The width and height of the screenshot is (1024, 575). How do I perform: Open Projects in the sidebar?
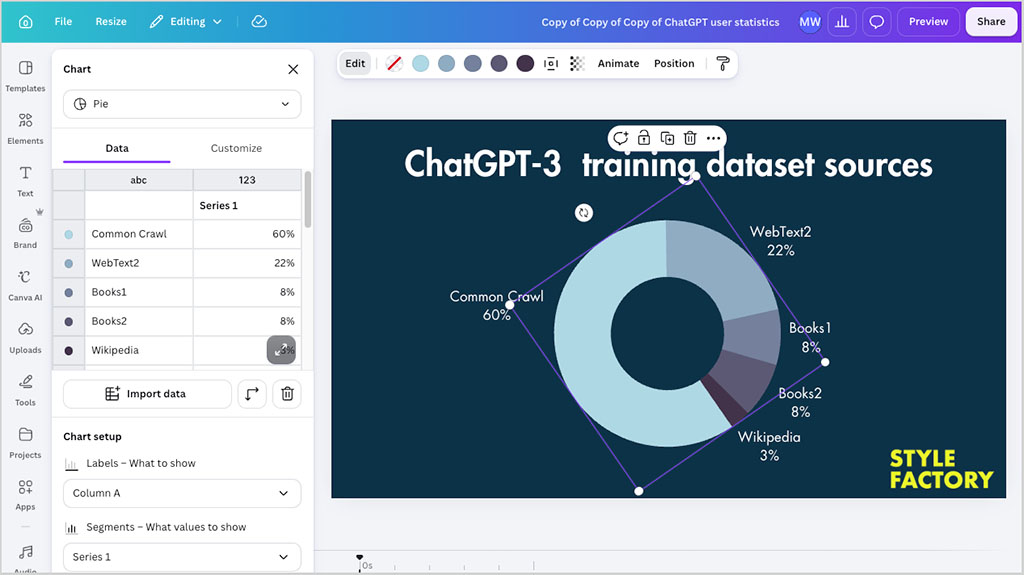tap(25, 442)
